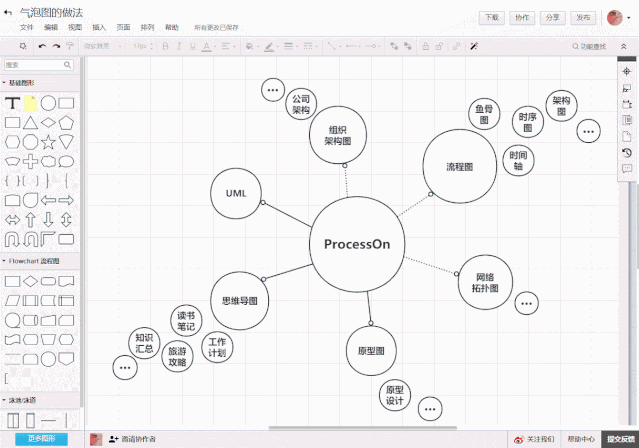Select the Text T shape

[x=13, y=103]
